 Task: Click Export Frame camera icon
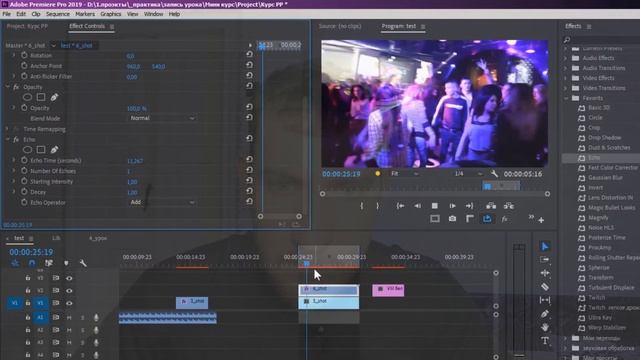click(452, 219)
